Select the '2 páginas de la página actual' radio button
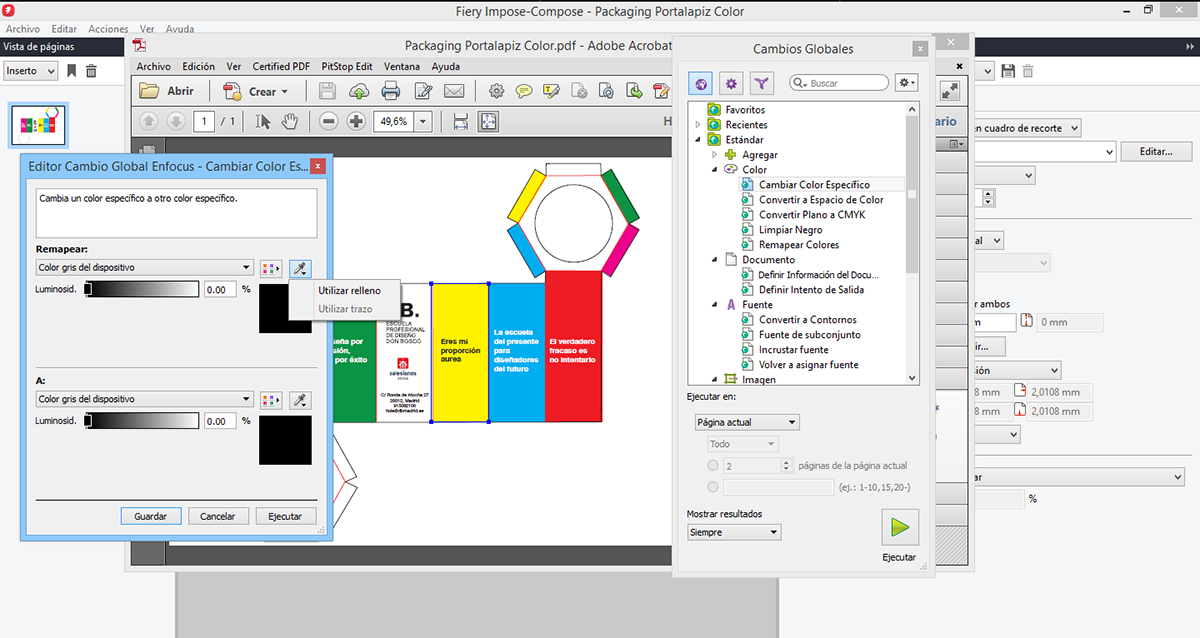Screen dimensions: 1200x638 click(x=712, y=466)
